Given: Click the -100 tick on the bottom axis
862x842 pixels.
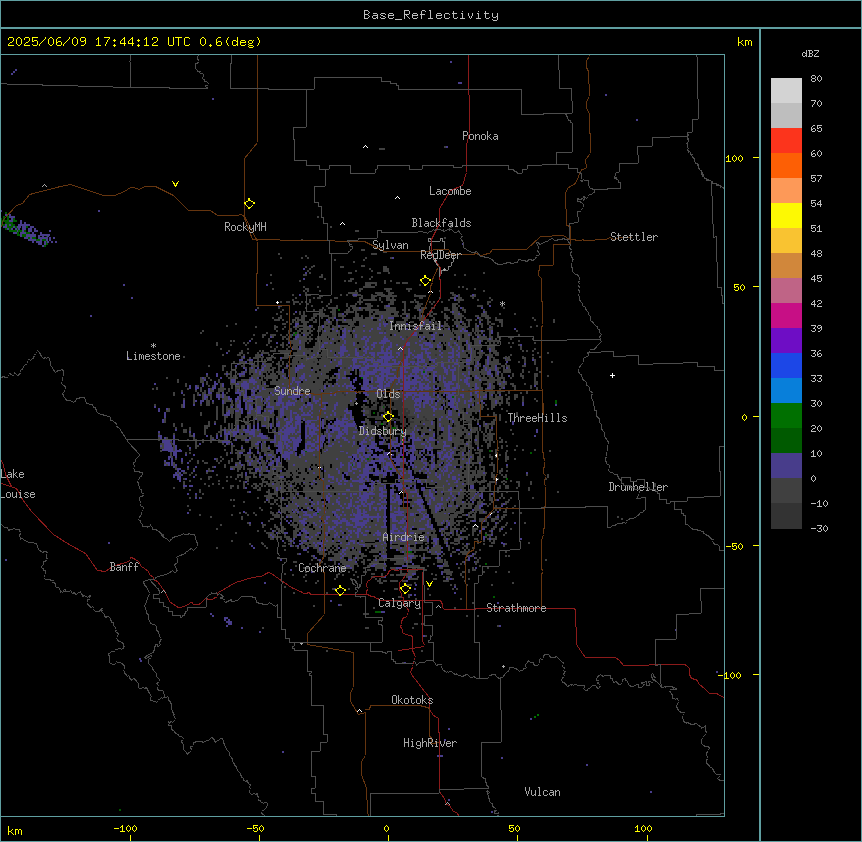Looking at the screenshot, I should (125, 828).
